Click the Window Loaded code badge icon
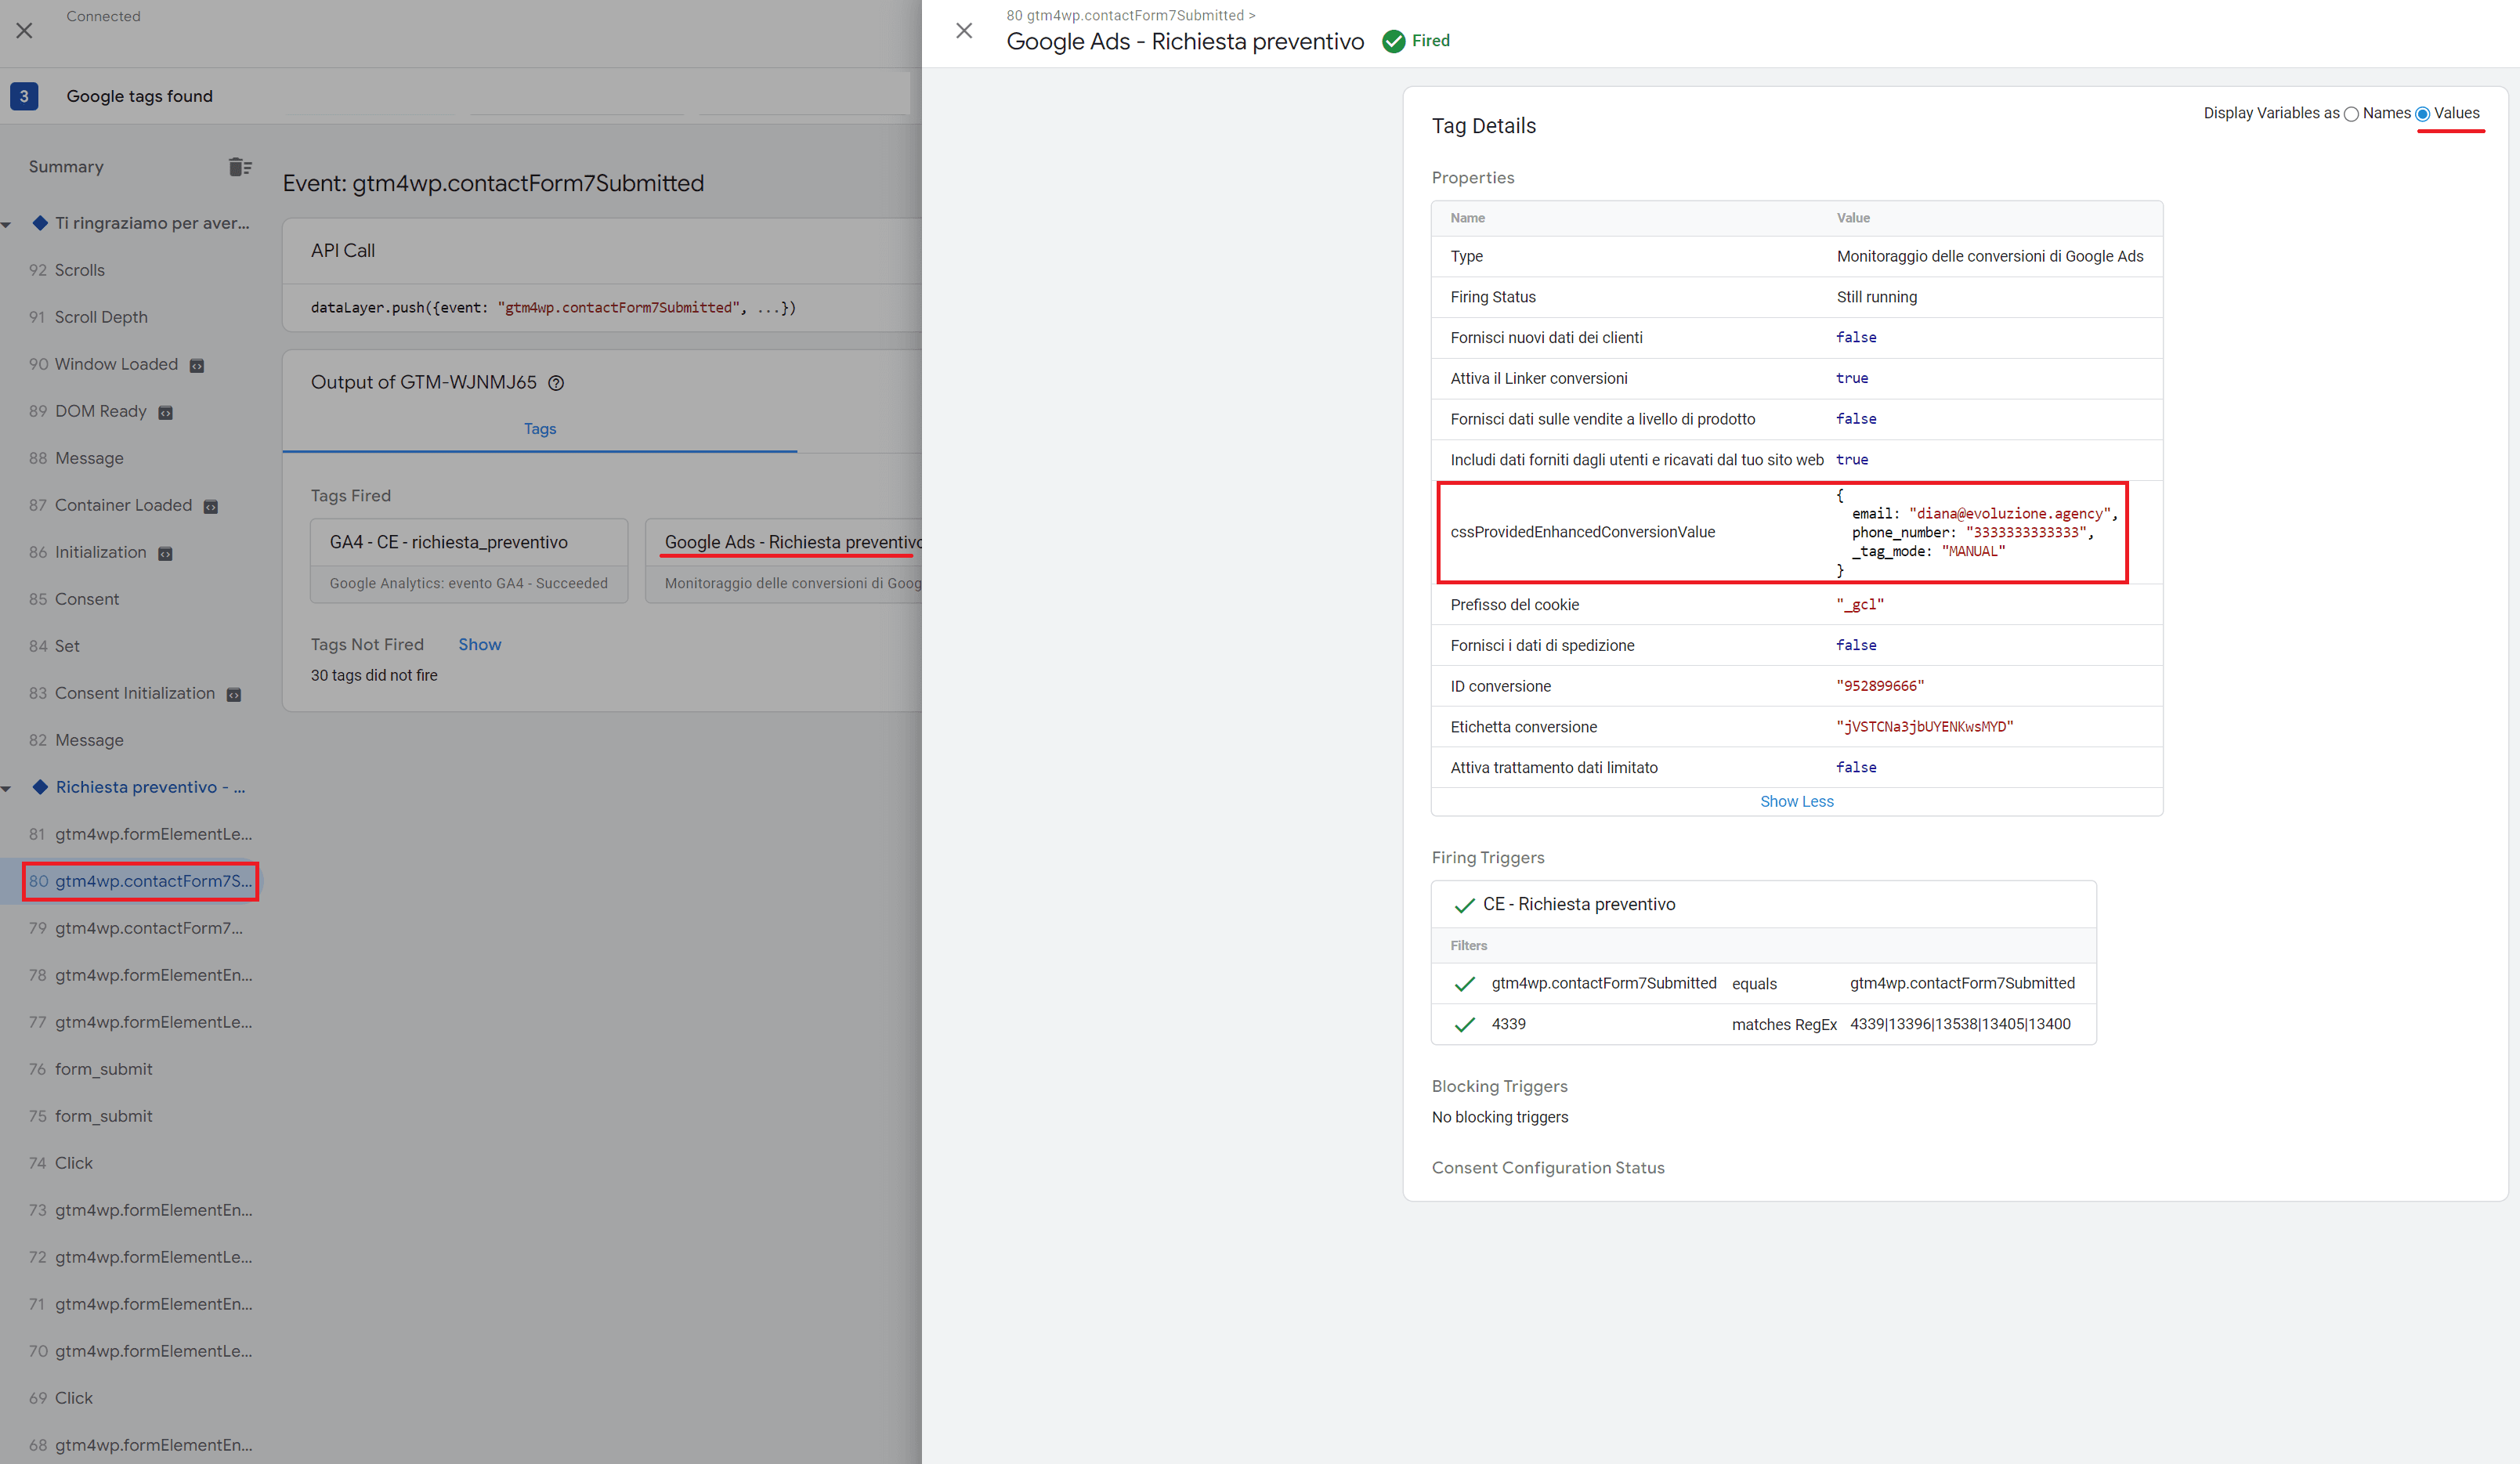The image size is (2520, 1464). coord(197,366)
